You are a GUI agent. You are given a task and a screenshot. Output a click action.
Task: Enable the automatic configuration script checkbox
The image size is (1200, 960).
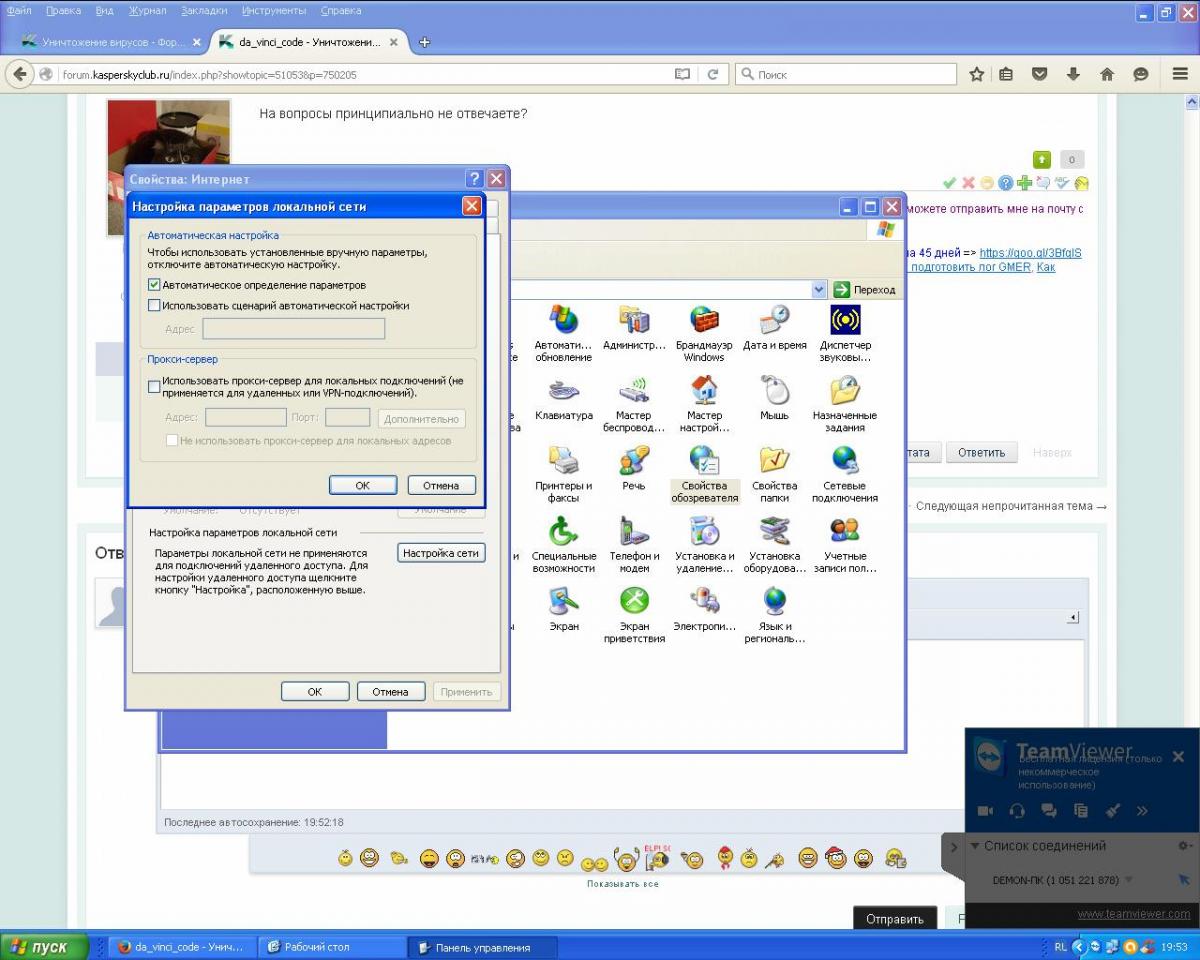coord(154,306)
